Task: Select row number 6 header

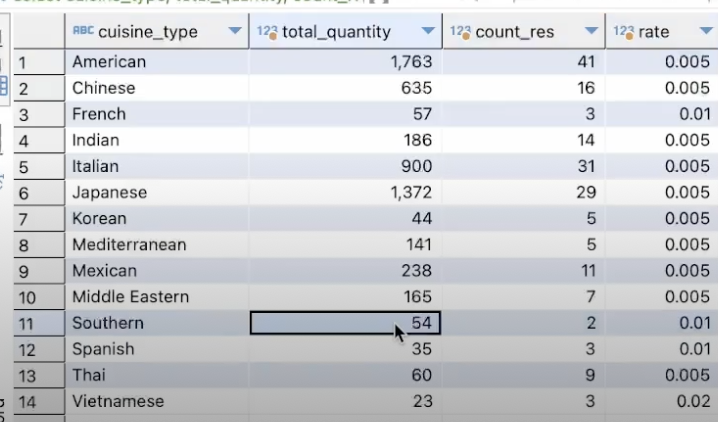Action: point(39,192)
